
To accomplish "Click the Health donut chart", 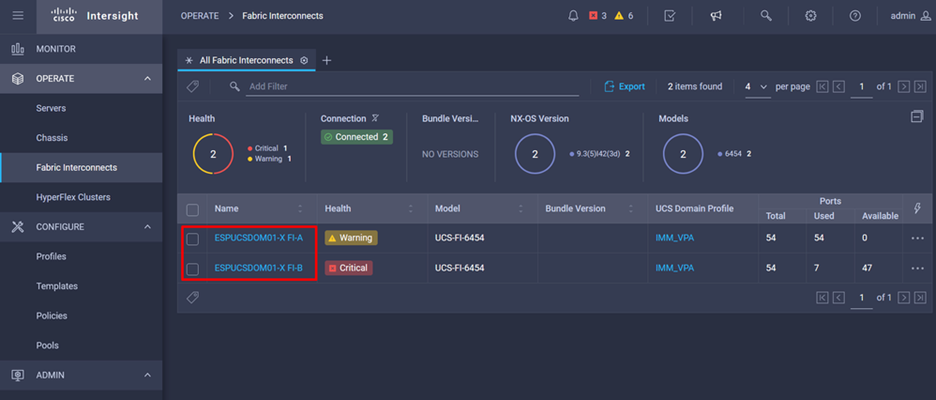I will 213,154.
